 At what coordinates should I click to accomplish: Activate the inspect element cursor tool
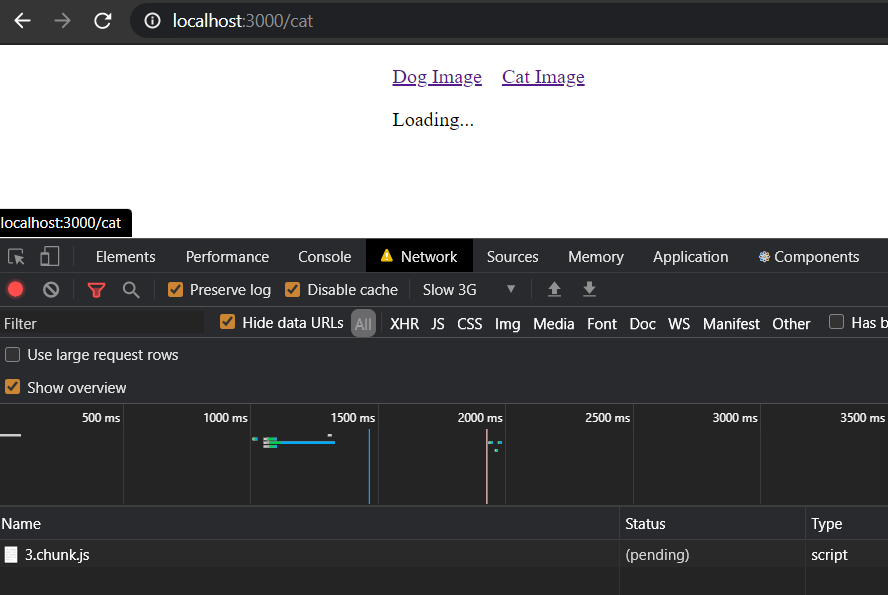click(16, 256)
